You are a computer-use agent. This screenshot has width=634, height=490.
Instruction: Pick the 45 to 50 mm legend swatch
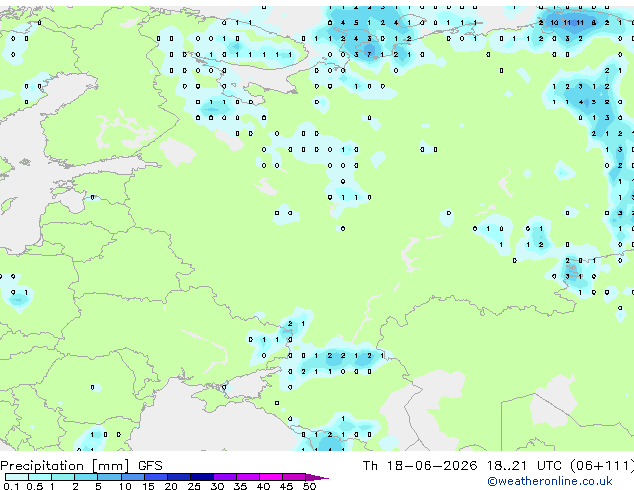coord(294,477)
